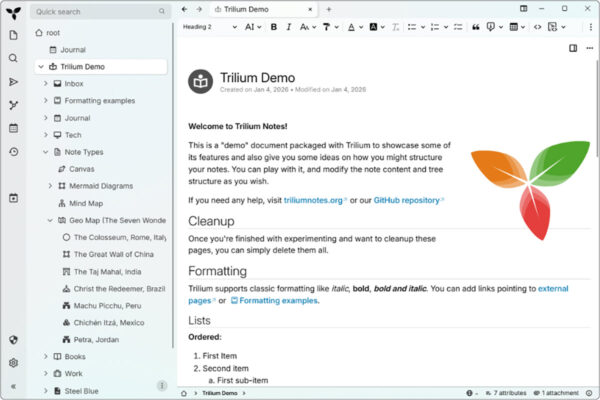Collapse the Geo Map tree node
This screenshot has width=600, height=400.
(x=50, y=220)
